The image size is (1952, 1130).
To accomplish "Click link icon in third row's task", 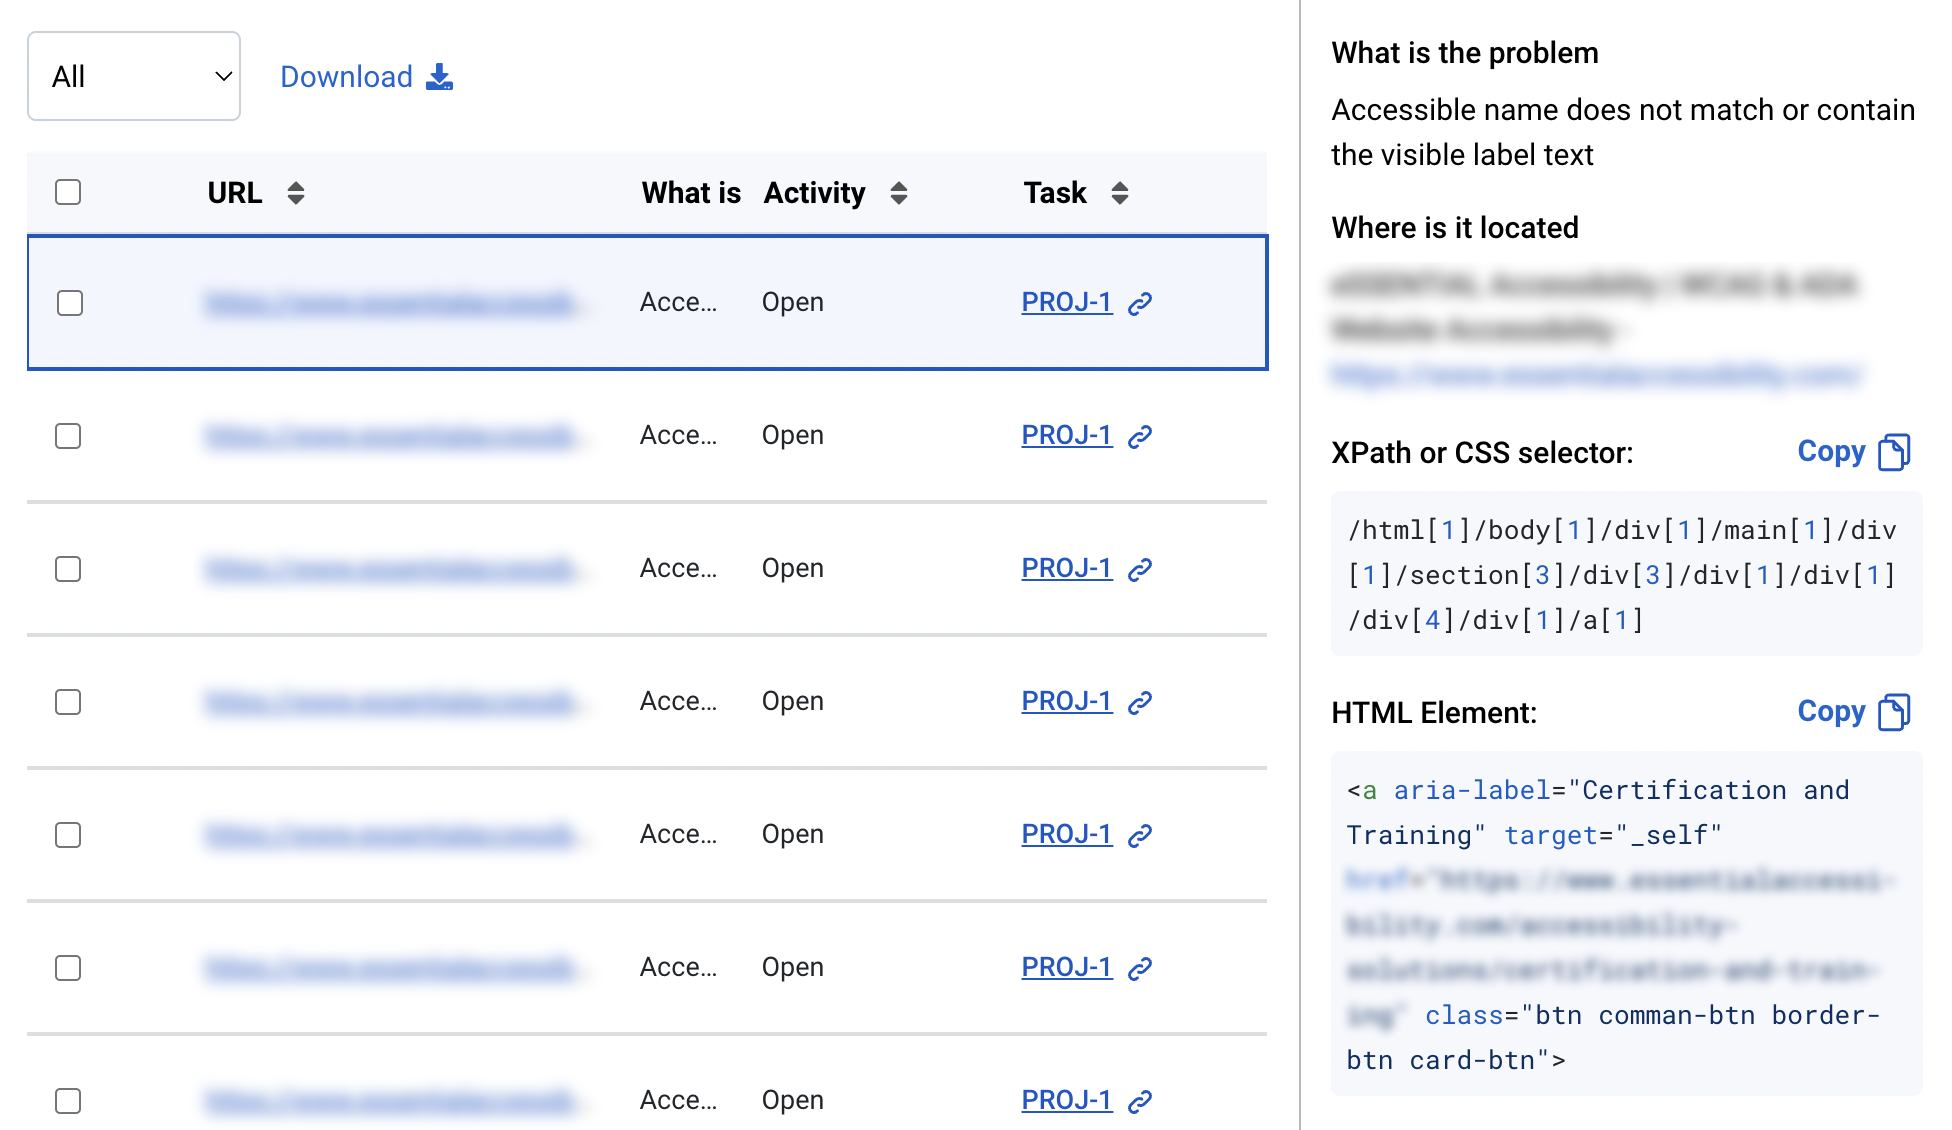I will pos(1140,569).
